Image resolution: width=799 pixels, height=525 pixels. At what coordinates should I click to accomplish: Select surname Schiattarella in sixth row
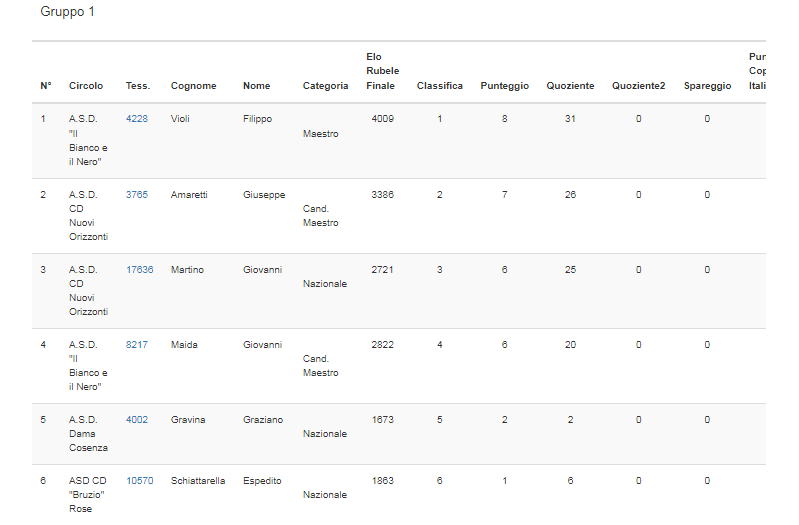[x=198, y=481]
